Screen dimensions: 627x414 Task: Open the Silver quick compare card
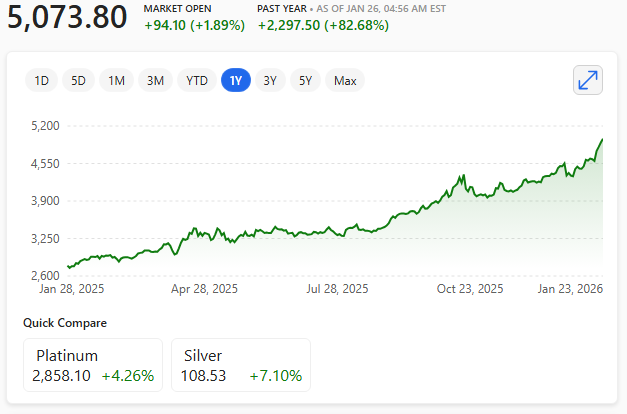[x=241, y=365]
